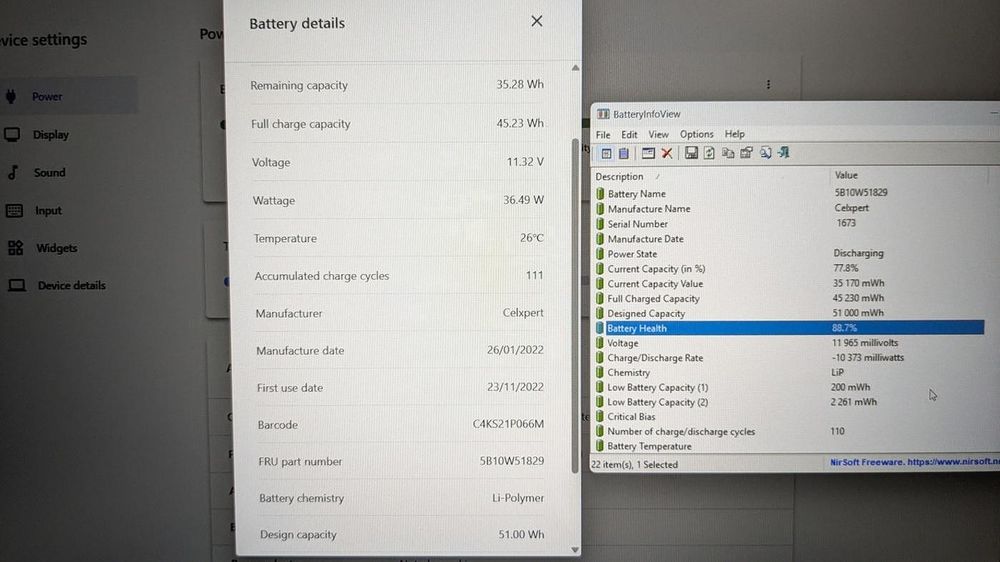Screen dimensions: 1000x562
Task: Click the Design capacity value 51.00 Wh
Action: [x=521, y=534]
